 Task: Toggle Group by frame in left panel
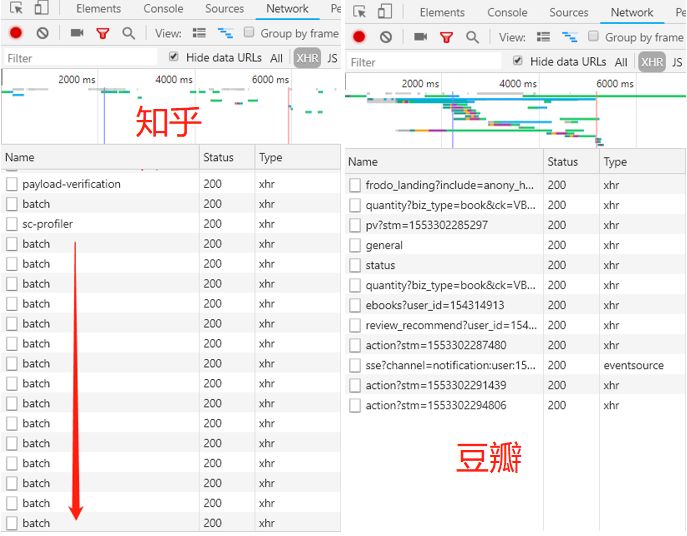pyautogui.click(x=249, y=32)
